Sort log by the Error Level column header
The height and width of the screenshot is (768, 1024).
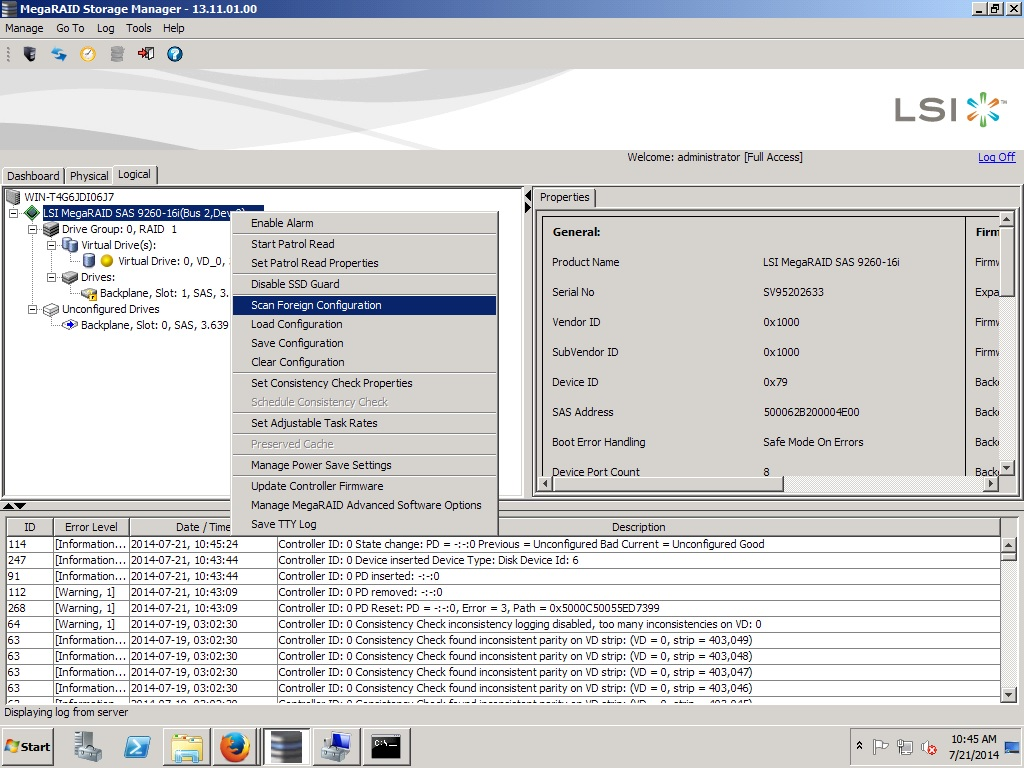click(91, 527)
